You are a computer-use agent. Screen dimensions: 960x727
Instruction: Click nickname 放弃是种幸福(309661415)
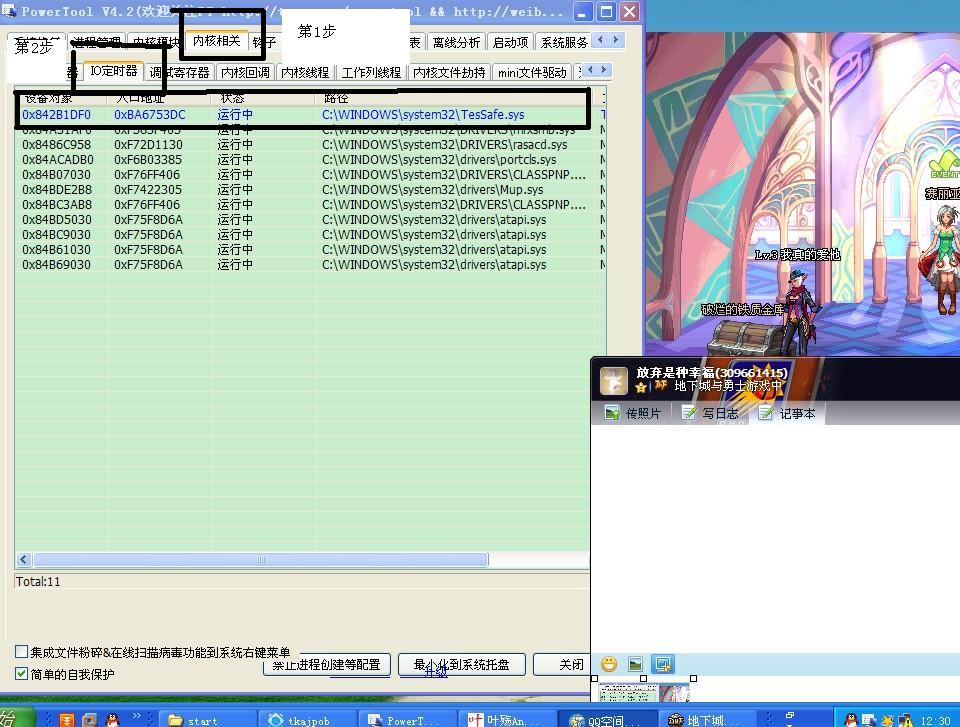pos(712,372)
